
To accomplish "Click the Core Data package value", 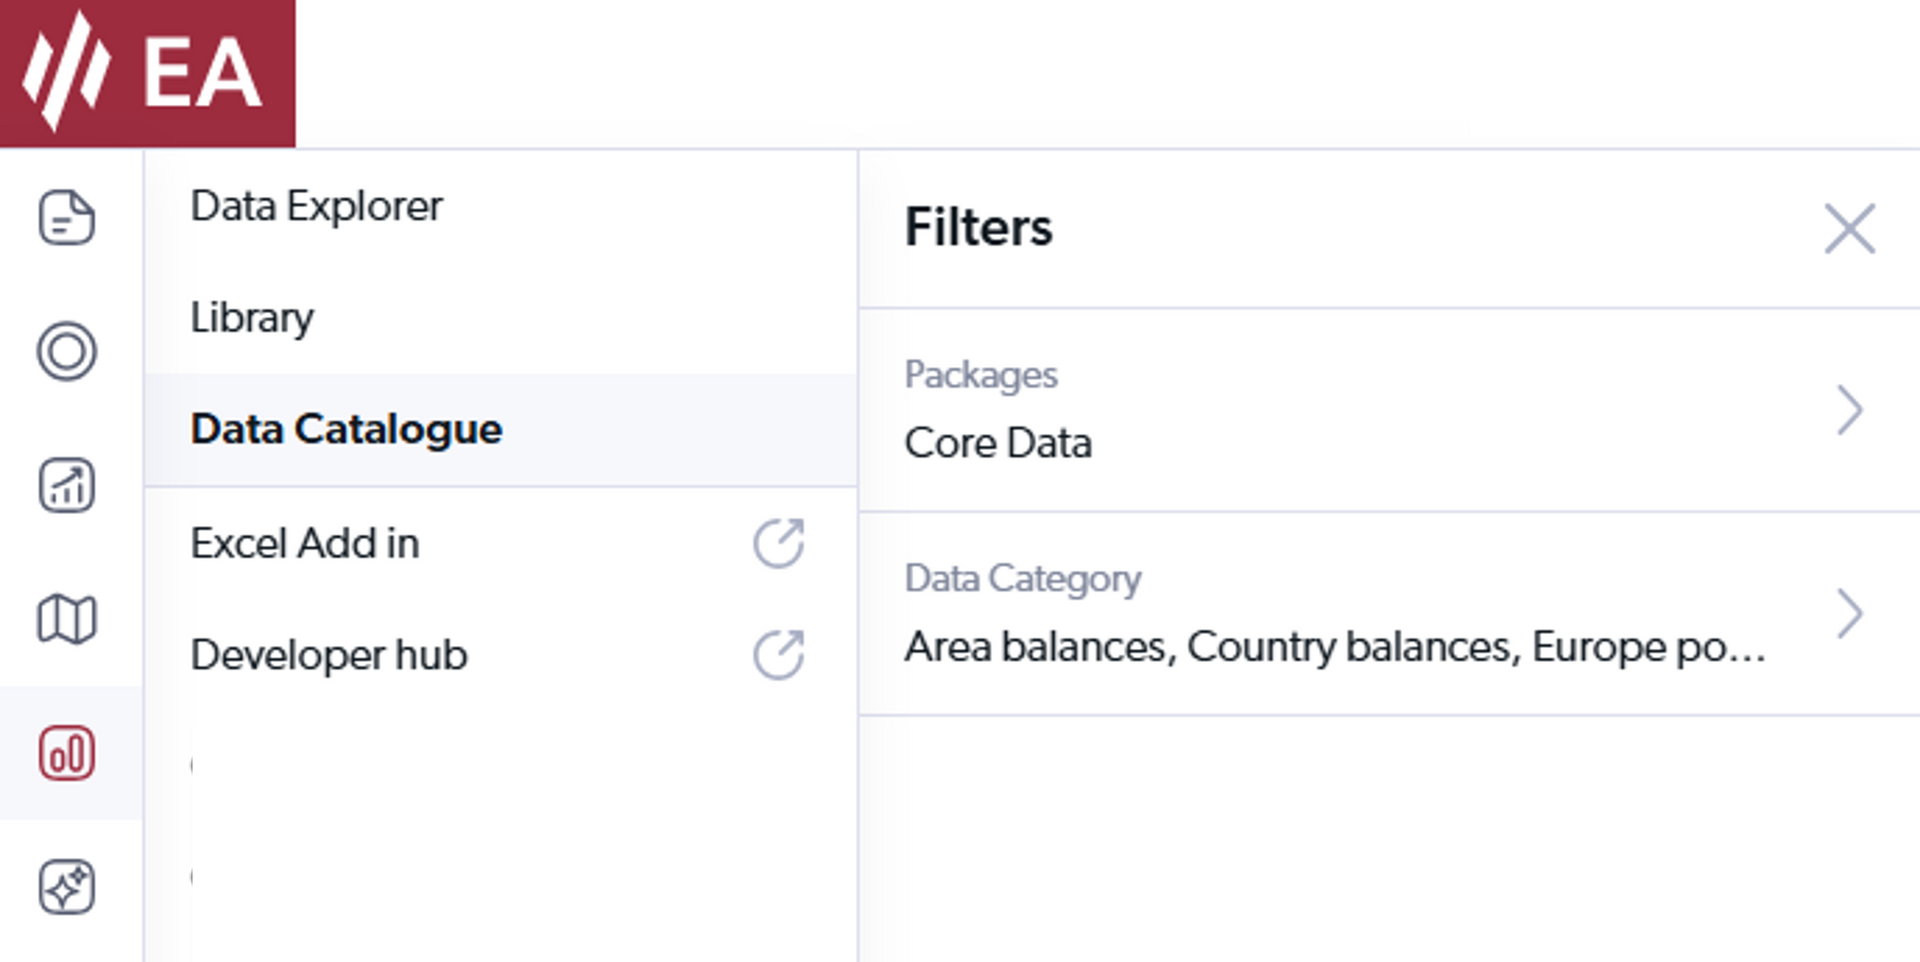I will (x=998, y=443).
